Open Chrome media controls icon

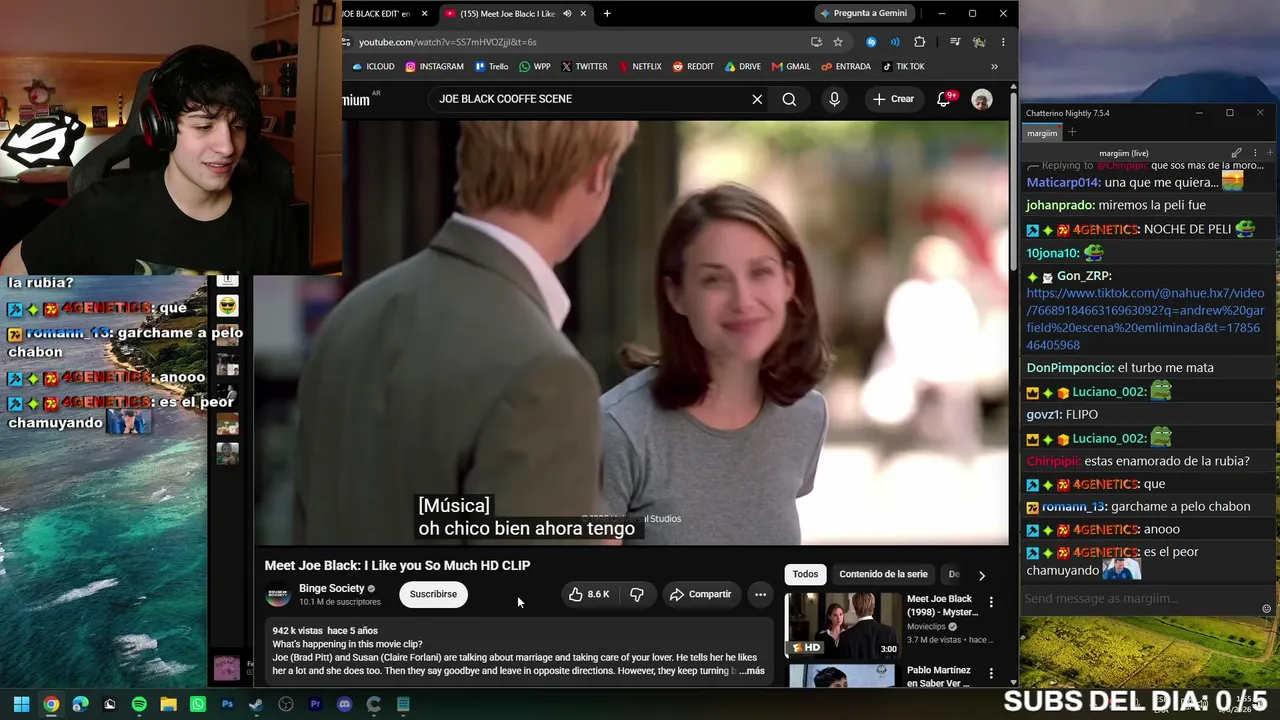pos(955,42)
